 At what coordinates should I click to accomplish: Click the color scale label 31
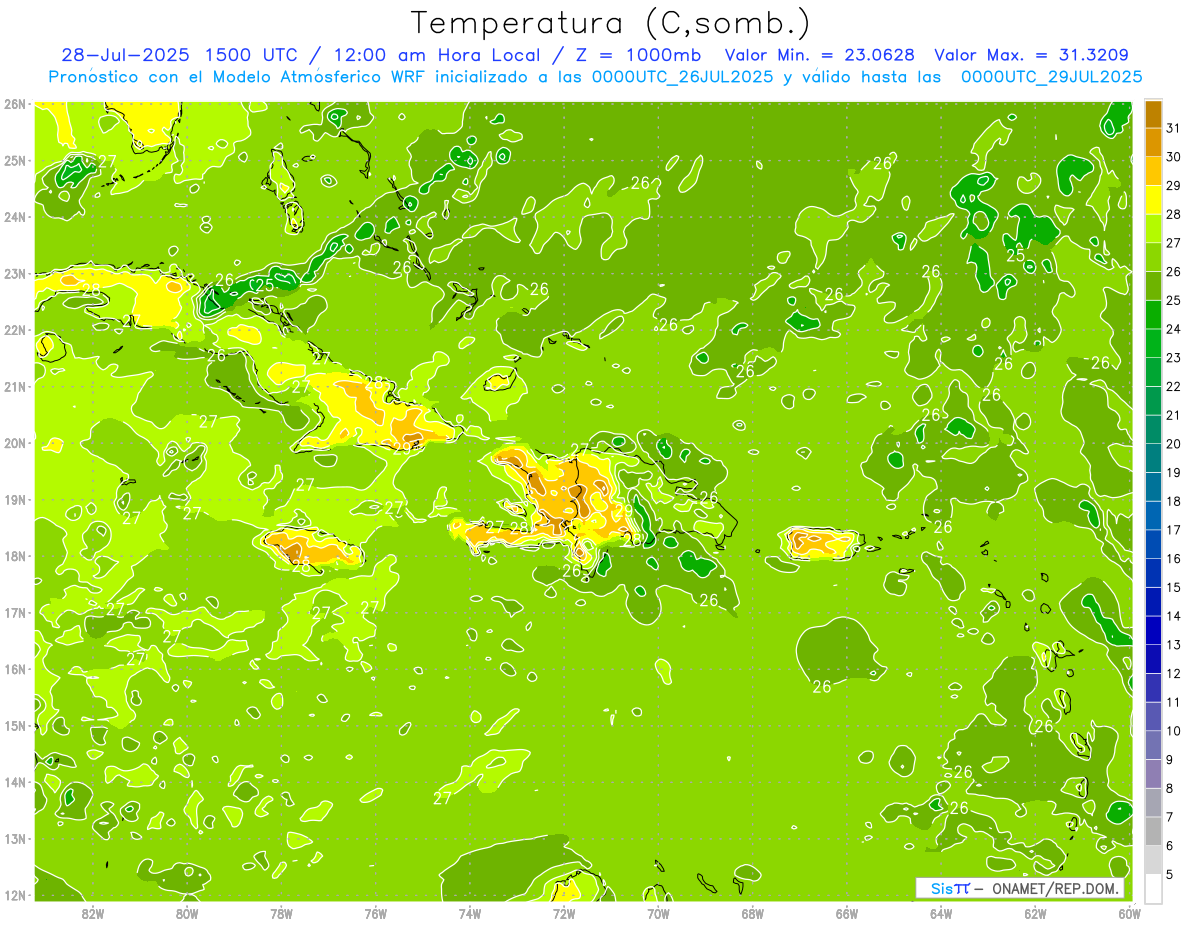tap(1174, 128)
